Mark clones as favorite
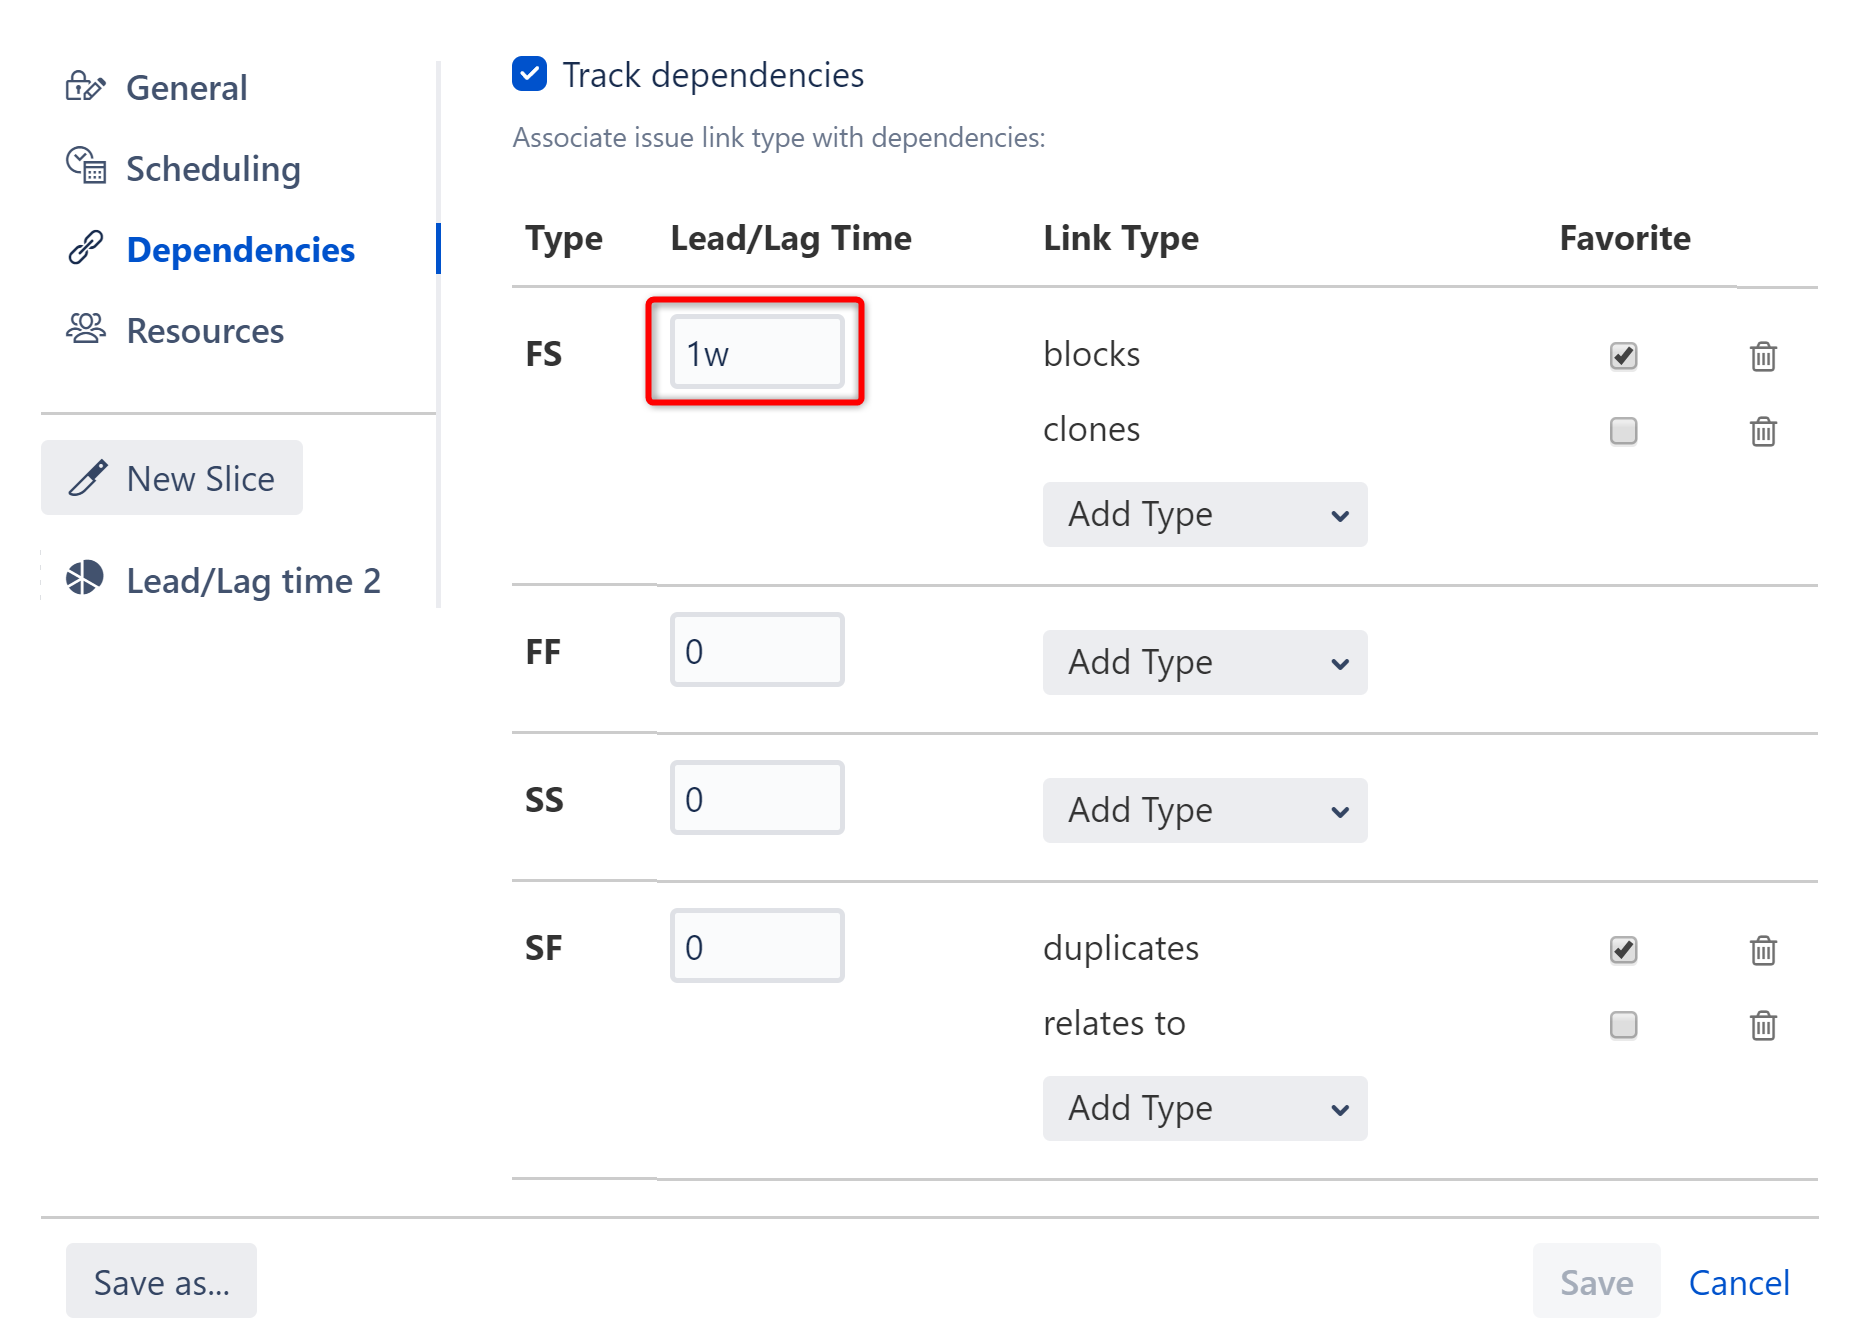Image resolution: width=1850 pixels, height=1335 pixels. (x=1623, y=431)
